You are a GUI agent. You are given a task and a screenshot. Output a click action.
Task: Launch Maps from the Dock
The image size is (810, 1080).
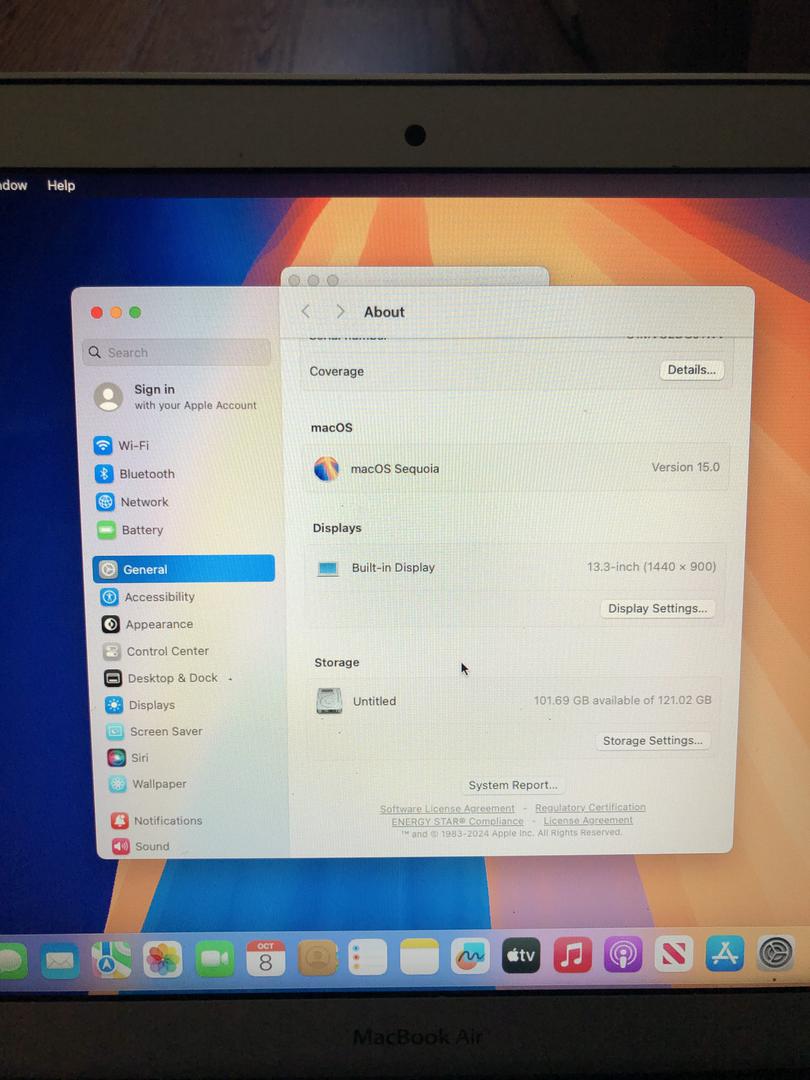[x=112, y=959]
